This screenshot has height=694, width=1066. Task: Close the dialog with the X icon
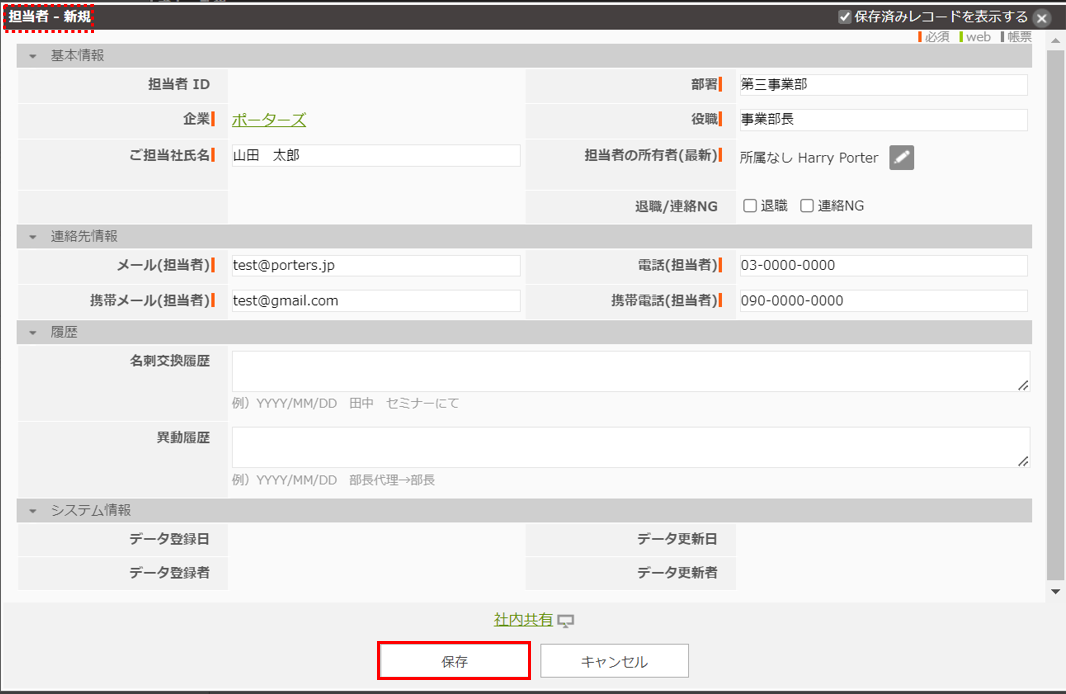[x=1042, y=18]
